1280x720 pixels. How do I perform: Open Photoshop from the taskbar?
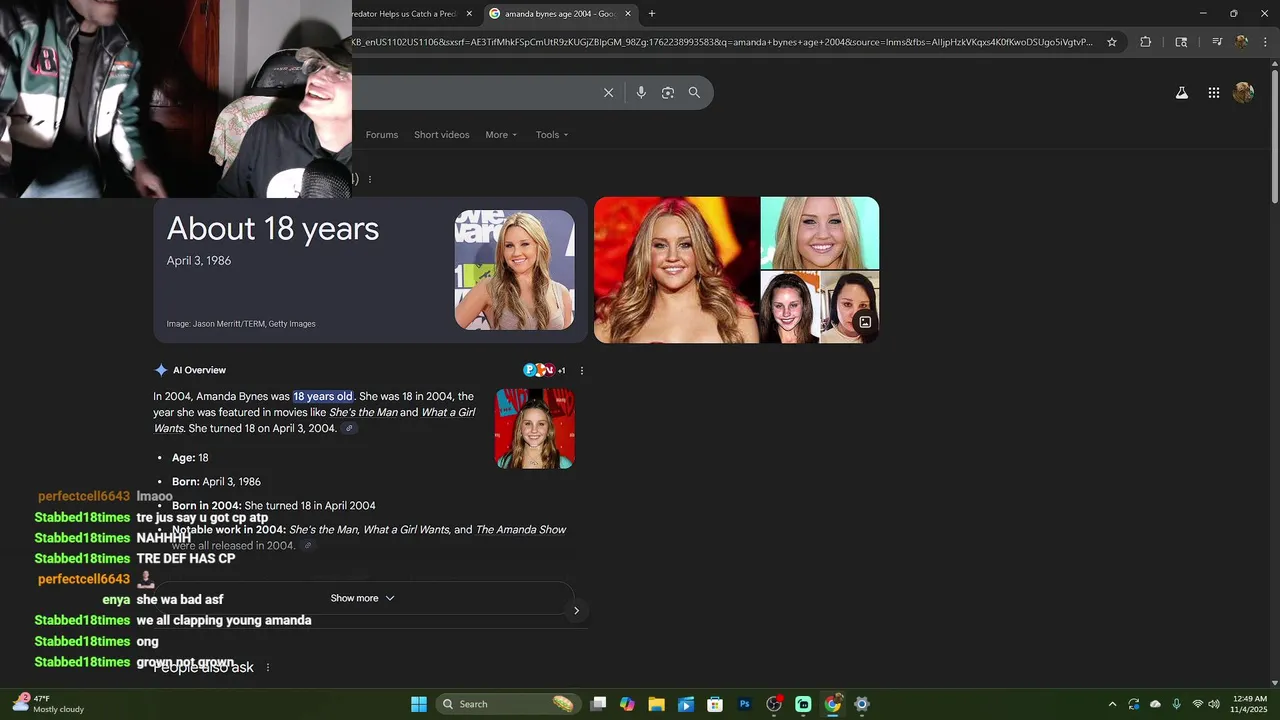click(744, 704)
